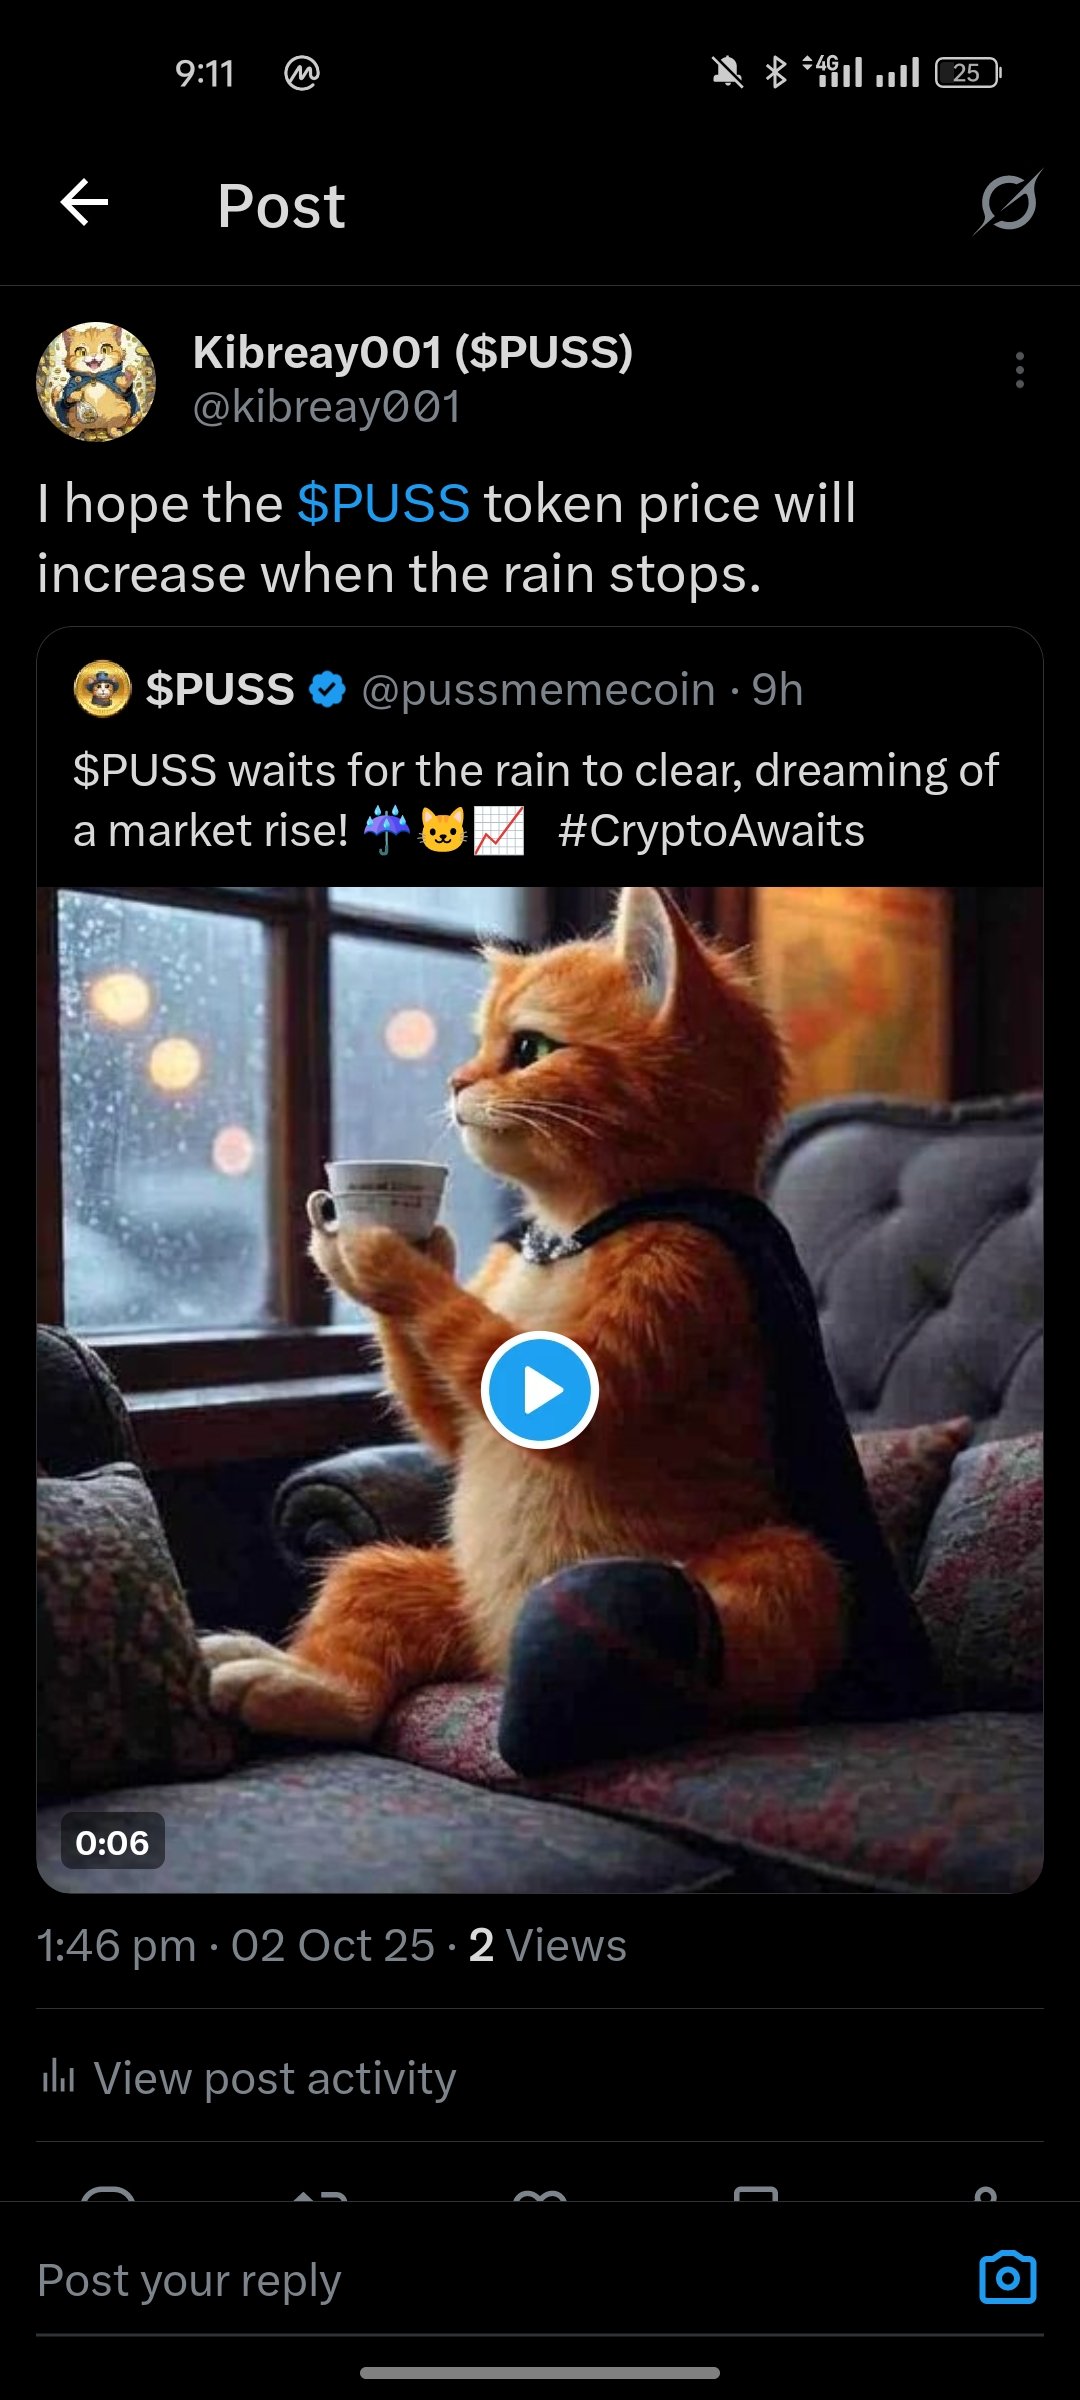The width and height of the screenshot is (1080, 2400).
Task: Open the @pussmemecoin handle
Action: coord(538,690)
